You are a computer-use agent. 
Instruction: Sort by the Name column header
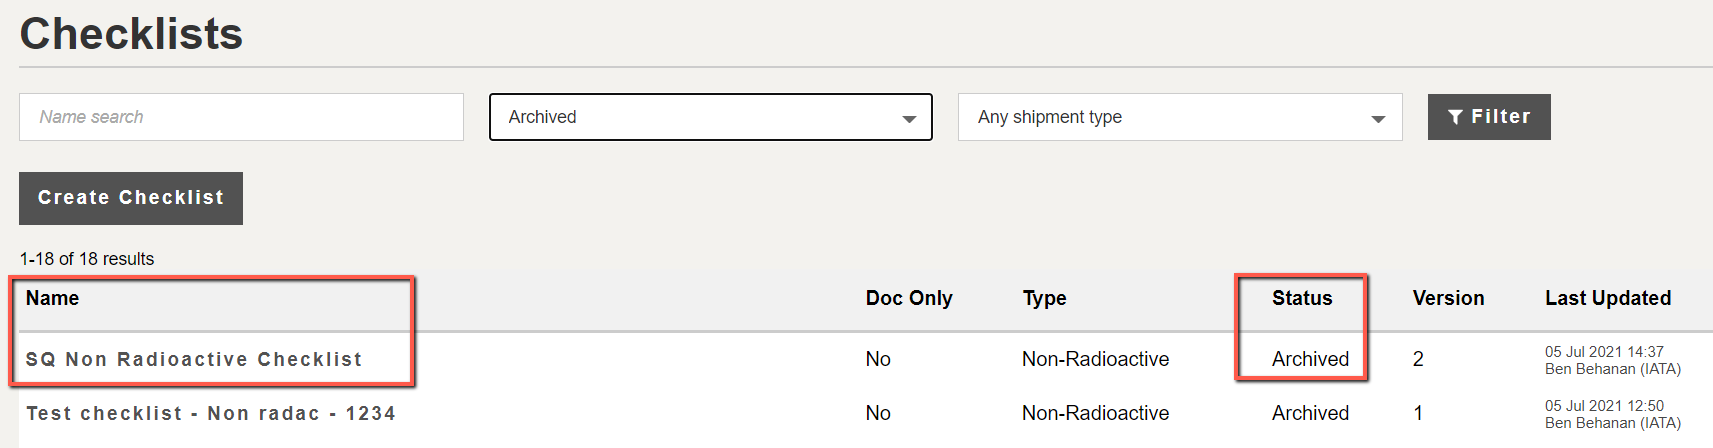coord(52,298)
